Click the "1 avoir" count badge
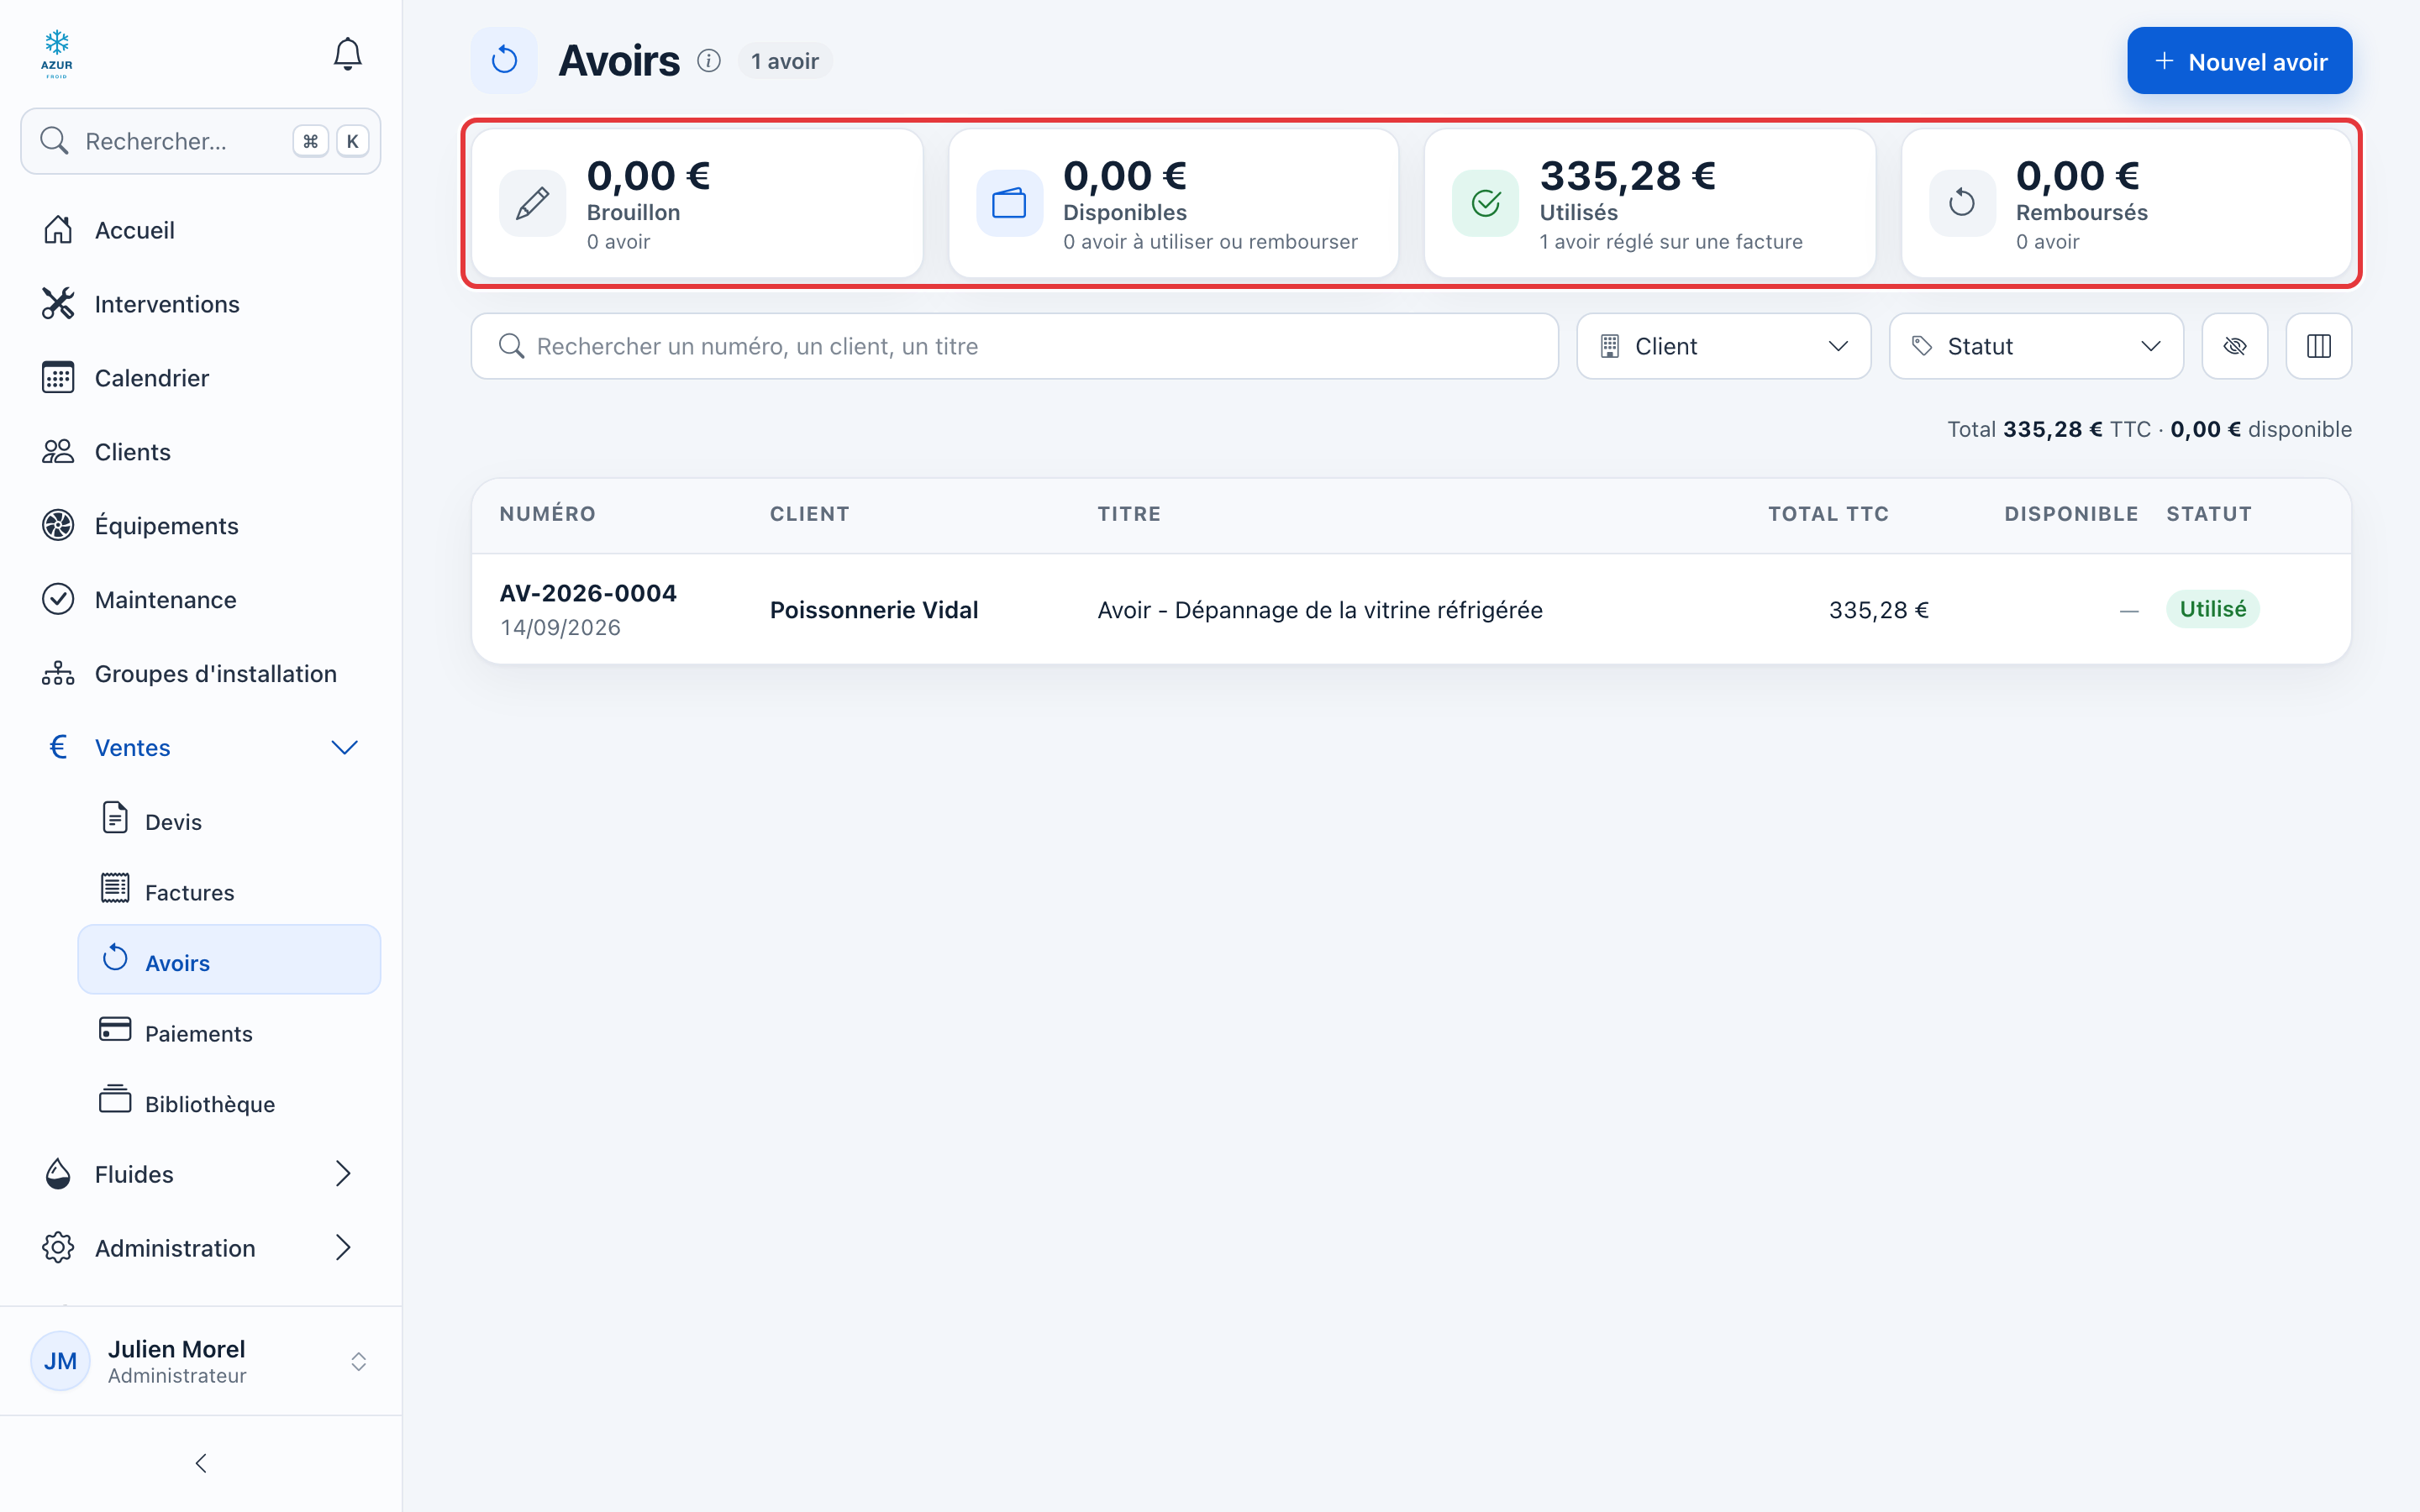 point(785,61)
